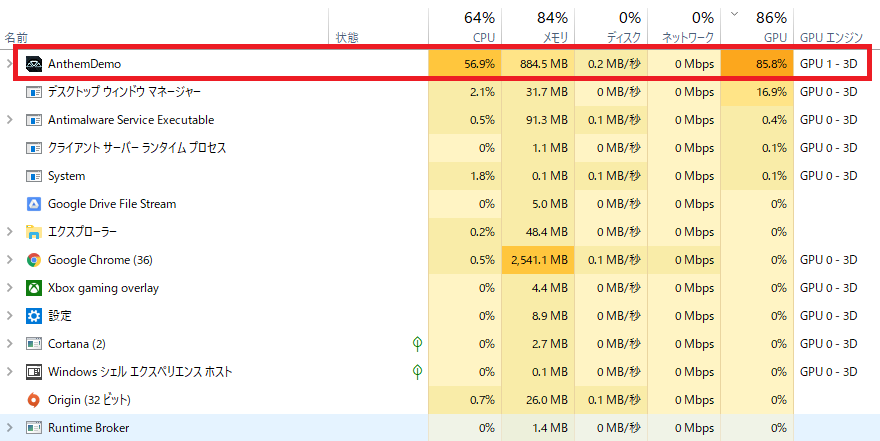Click 設定 memory value 8.9 MB
The height and width of the screenshot is (441, 880).
[549, 316]
